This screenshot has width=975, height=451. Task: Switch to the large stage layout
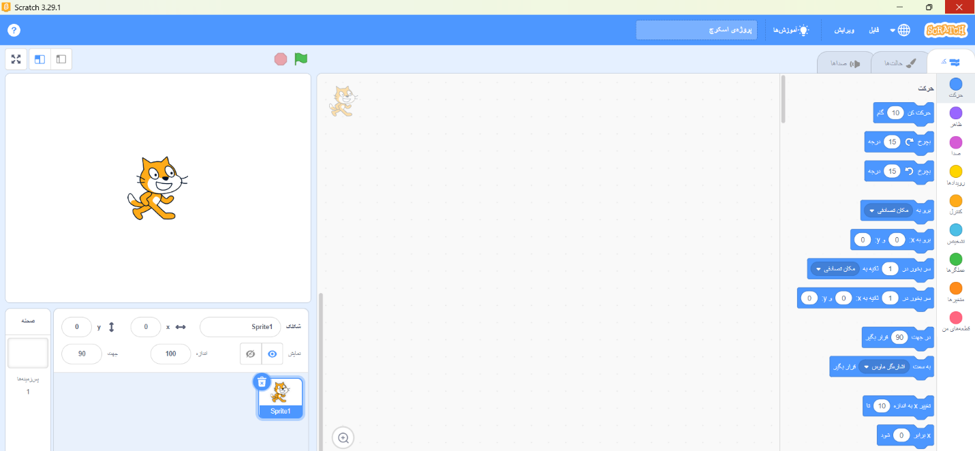(40, 59)
